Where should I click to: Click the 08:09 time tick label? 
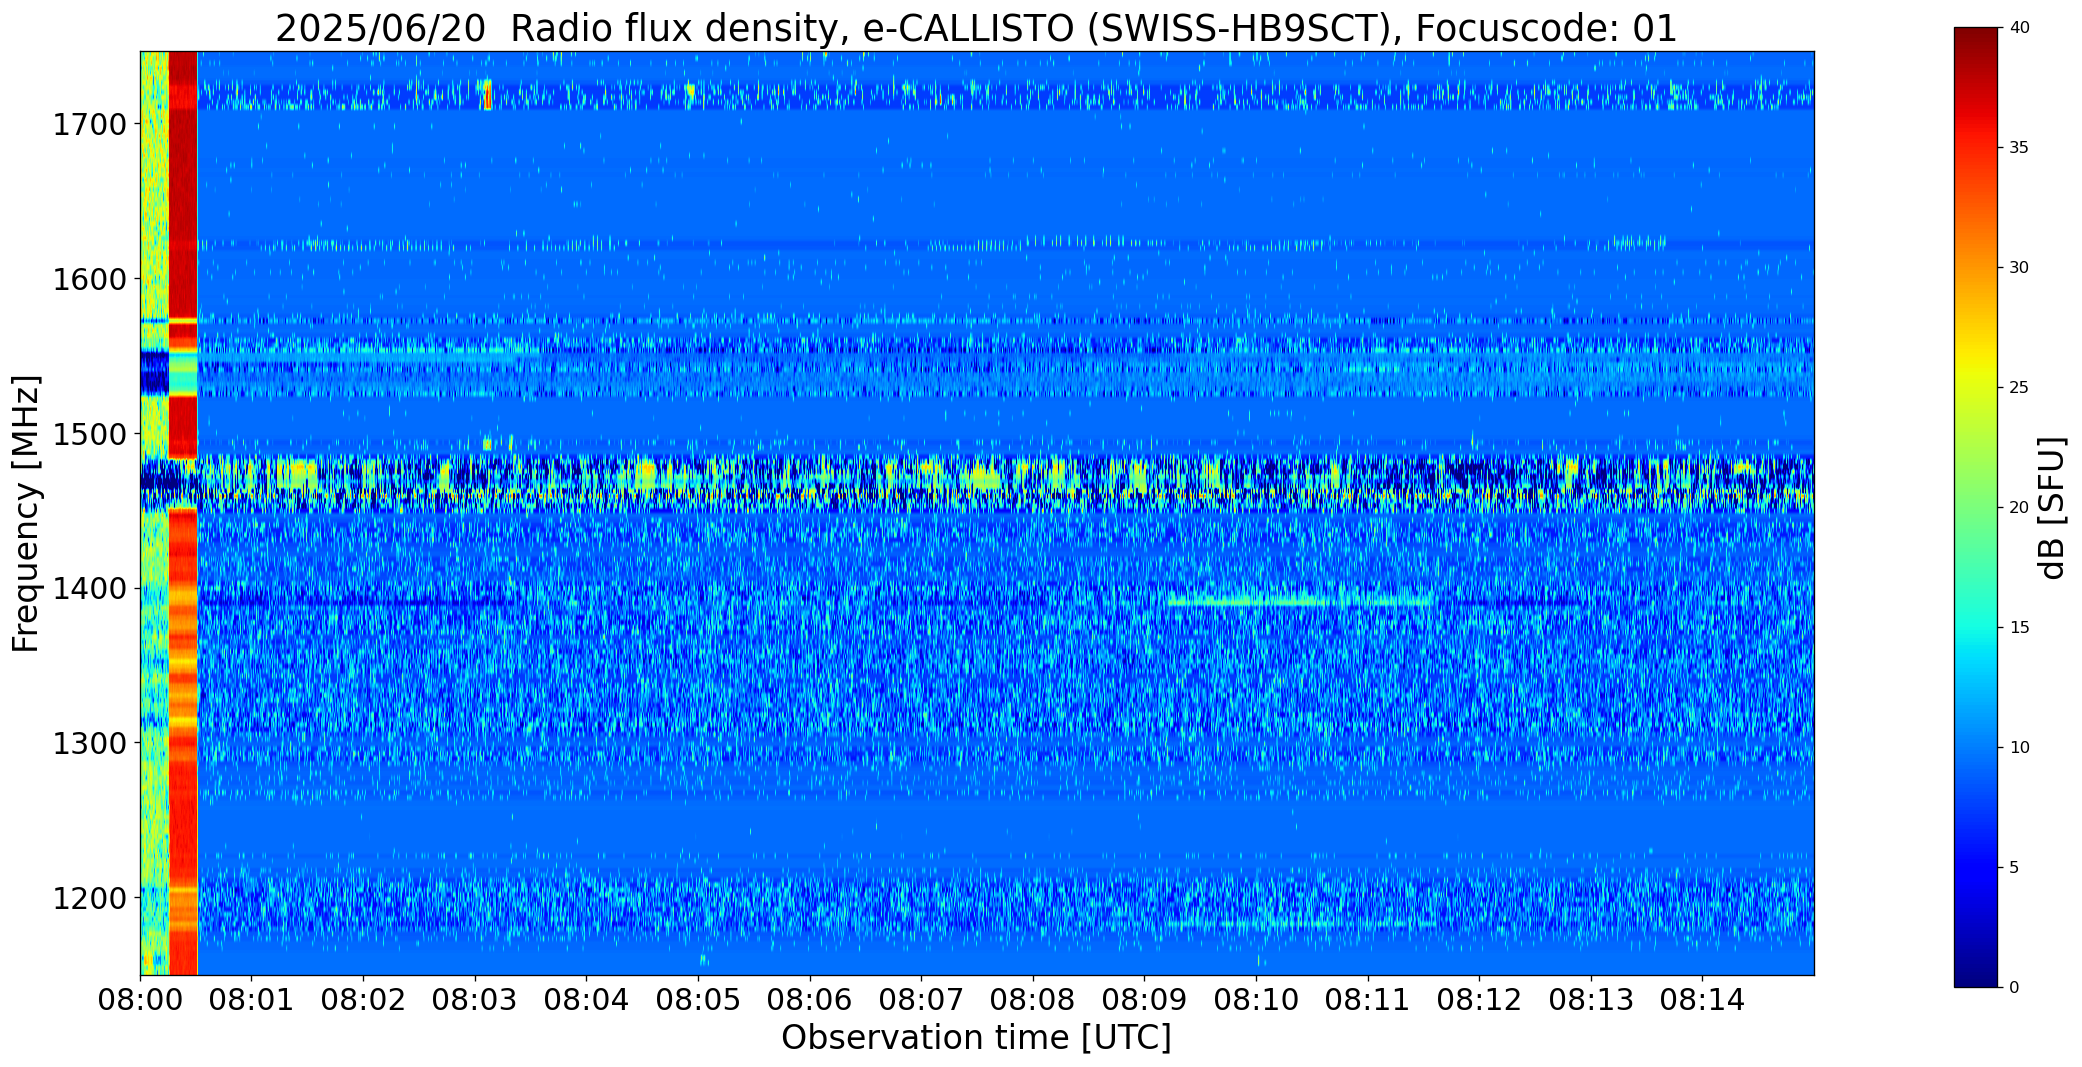pyautogui.click(x=1144, y=1000)
